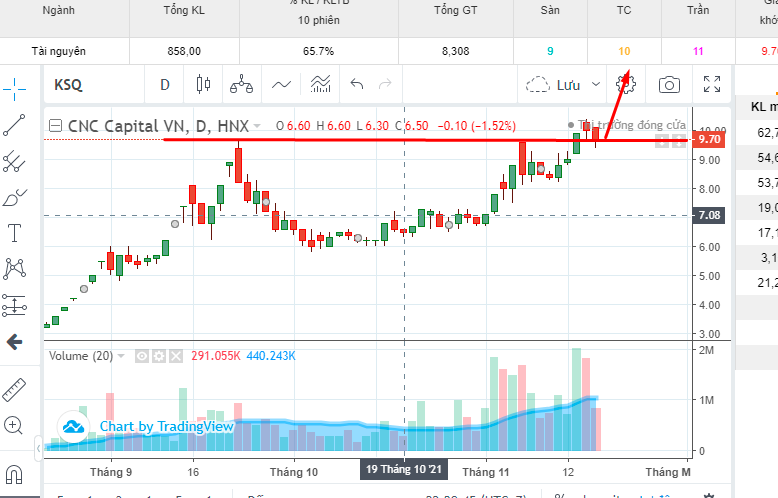Open the candlestick chart style selector
Viewport: 778px width, 498px height.
(x=203, y=84)
